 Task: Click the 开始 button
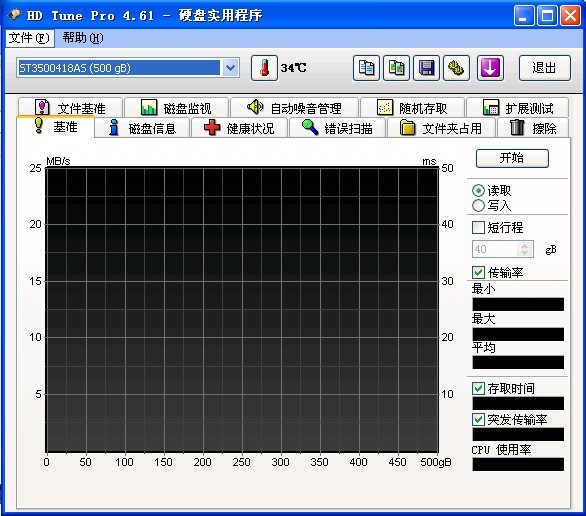coord(512,158)
